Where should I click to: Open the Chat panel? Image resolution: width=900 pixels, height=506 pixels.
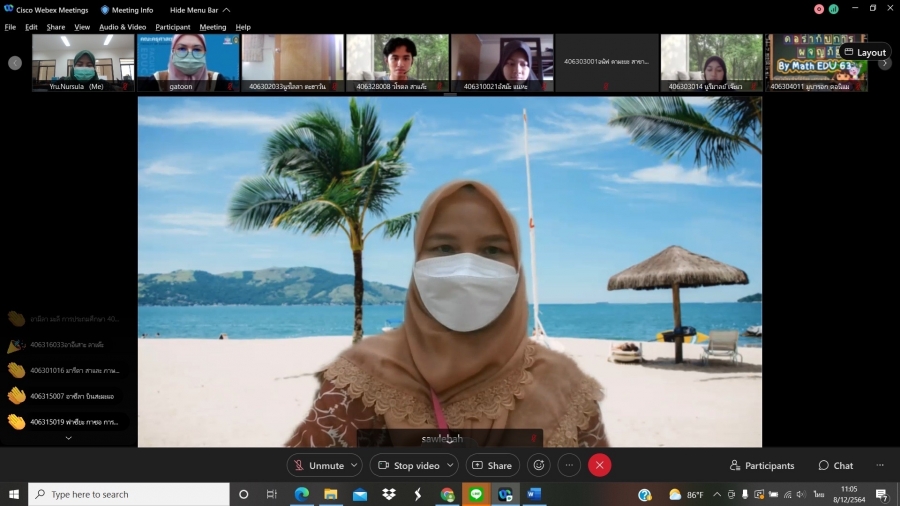836,465
